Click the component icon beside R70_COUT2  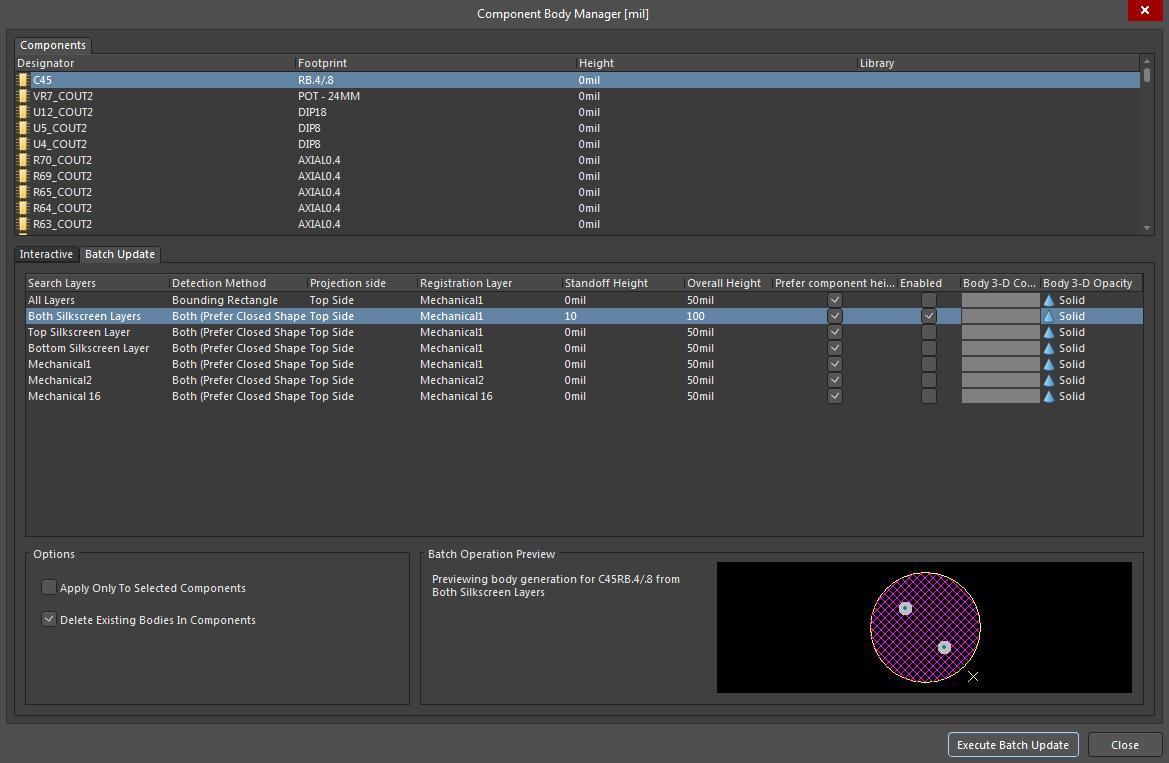tap(23, 160)
